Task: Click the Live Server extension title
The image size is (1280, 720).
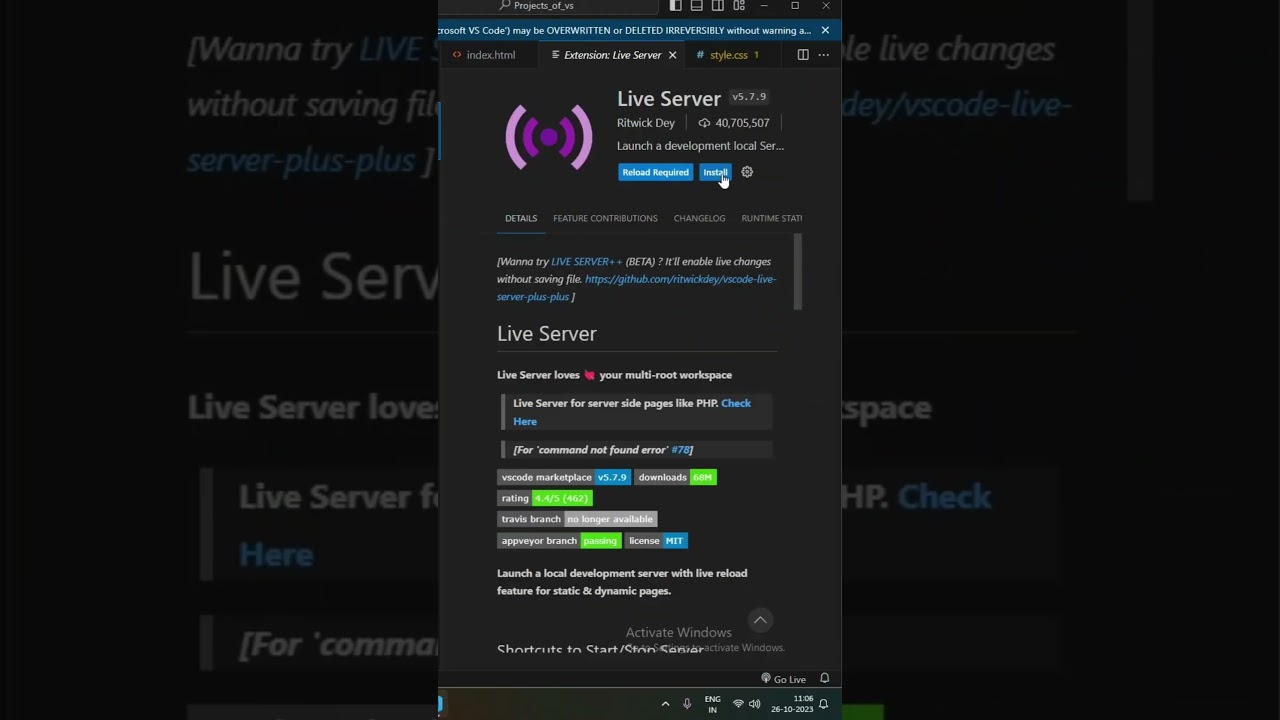Action: (669, 98)
